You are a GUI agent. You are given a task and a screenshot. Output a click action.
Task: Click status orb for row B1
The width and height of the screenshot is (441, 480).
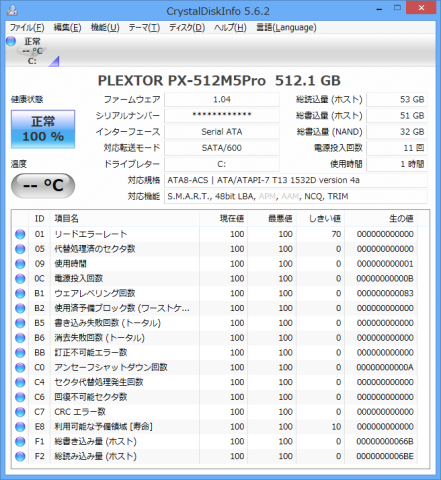20,293
